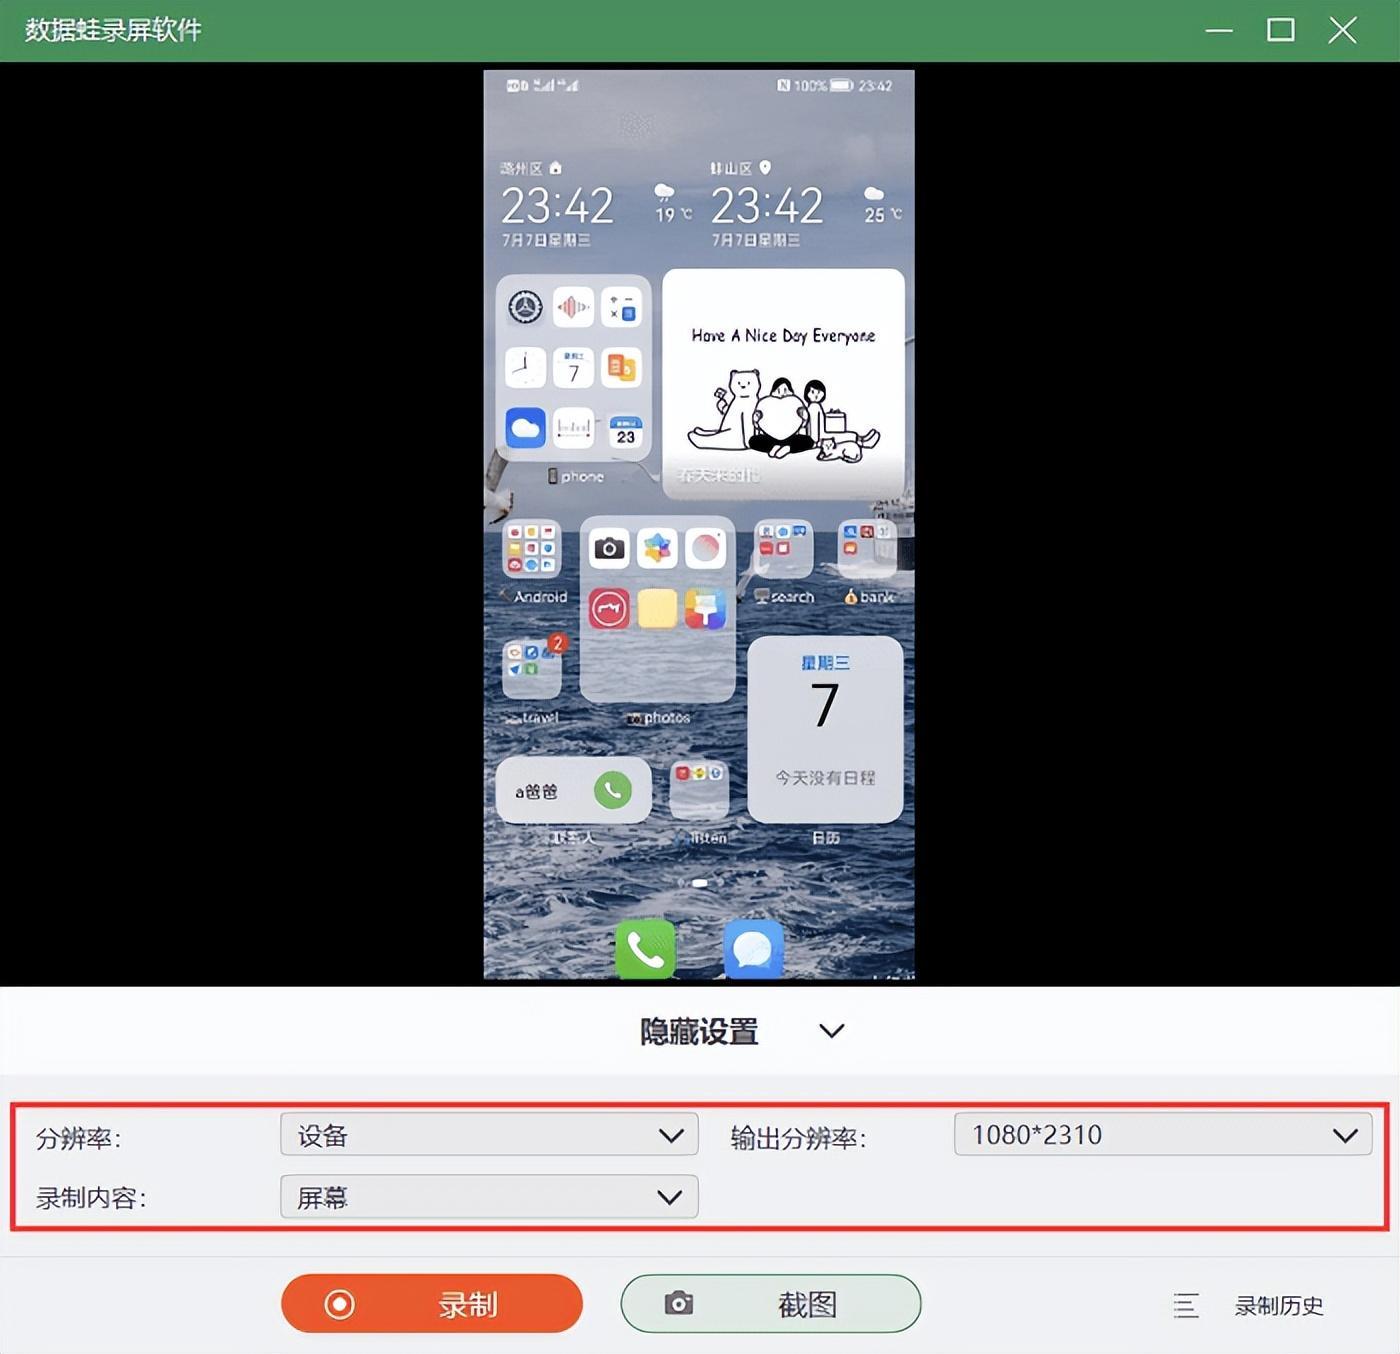
Task: Collapse settings with 隐藏设置 chevron
Action: click(831, 1031)
